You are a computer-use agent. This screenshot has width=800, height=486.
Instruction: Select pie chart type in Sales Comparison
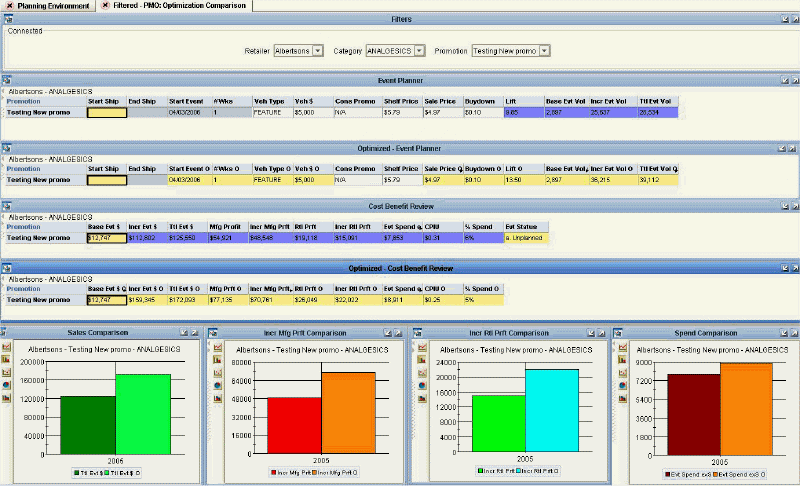point(6,385)
